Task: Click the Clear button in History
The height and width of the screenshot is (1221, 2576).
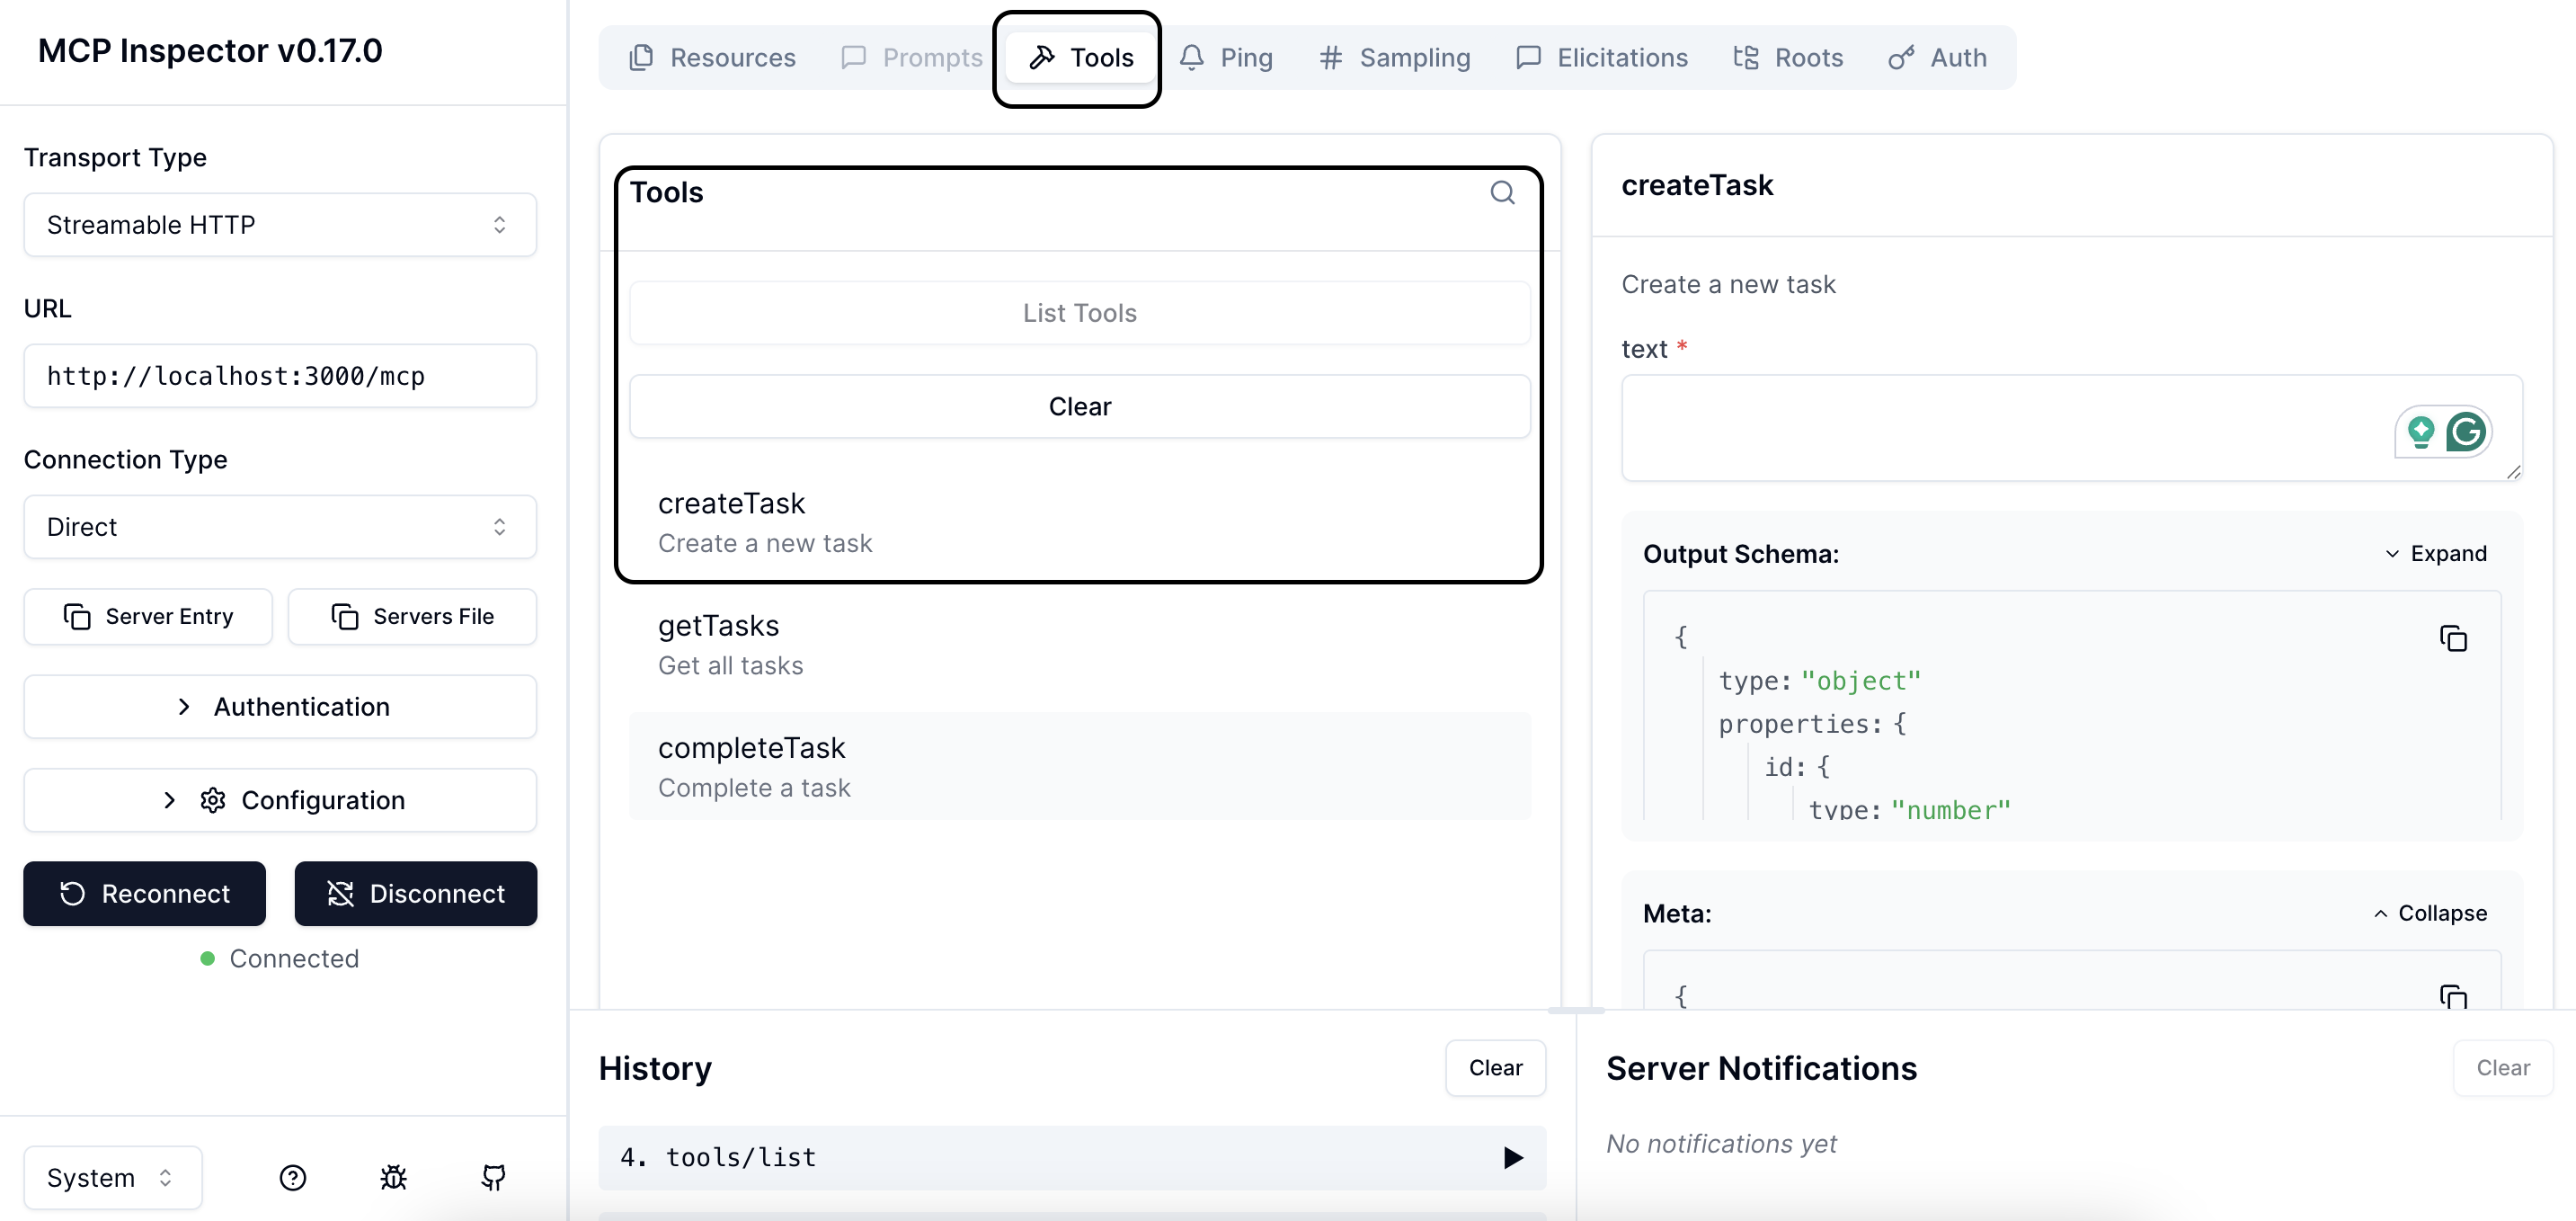Action: point(1495,1068)
